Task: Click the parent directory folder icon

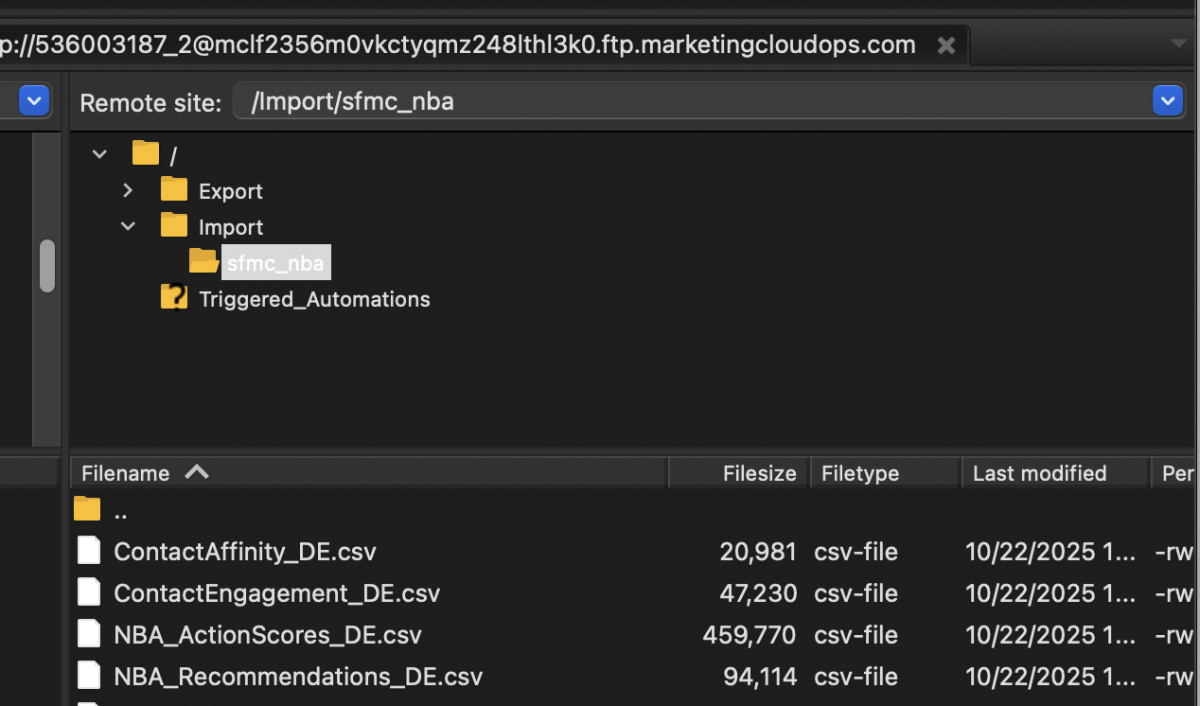Action: tap(89, 509)
